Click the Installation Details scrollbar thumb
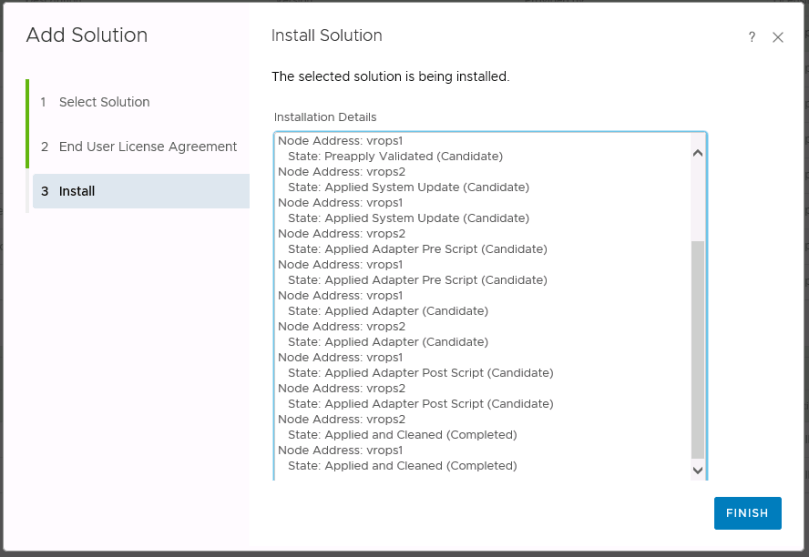 coord(697,348)
